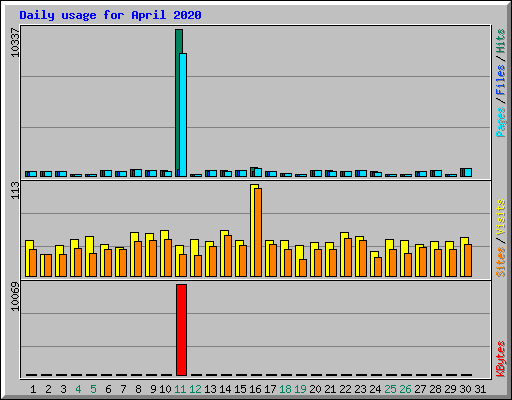Click day label "7" on the x-axis

click(123, 389)
